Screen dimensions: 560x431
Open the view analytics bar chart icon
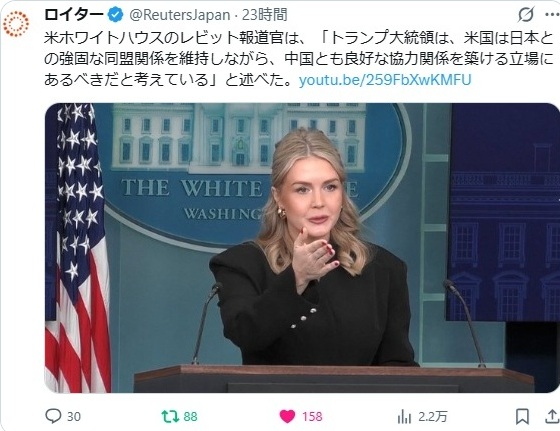[x=404, y=416]
